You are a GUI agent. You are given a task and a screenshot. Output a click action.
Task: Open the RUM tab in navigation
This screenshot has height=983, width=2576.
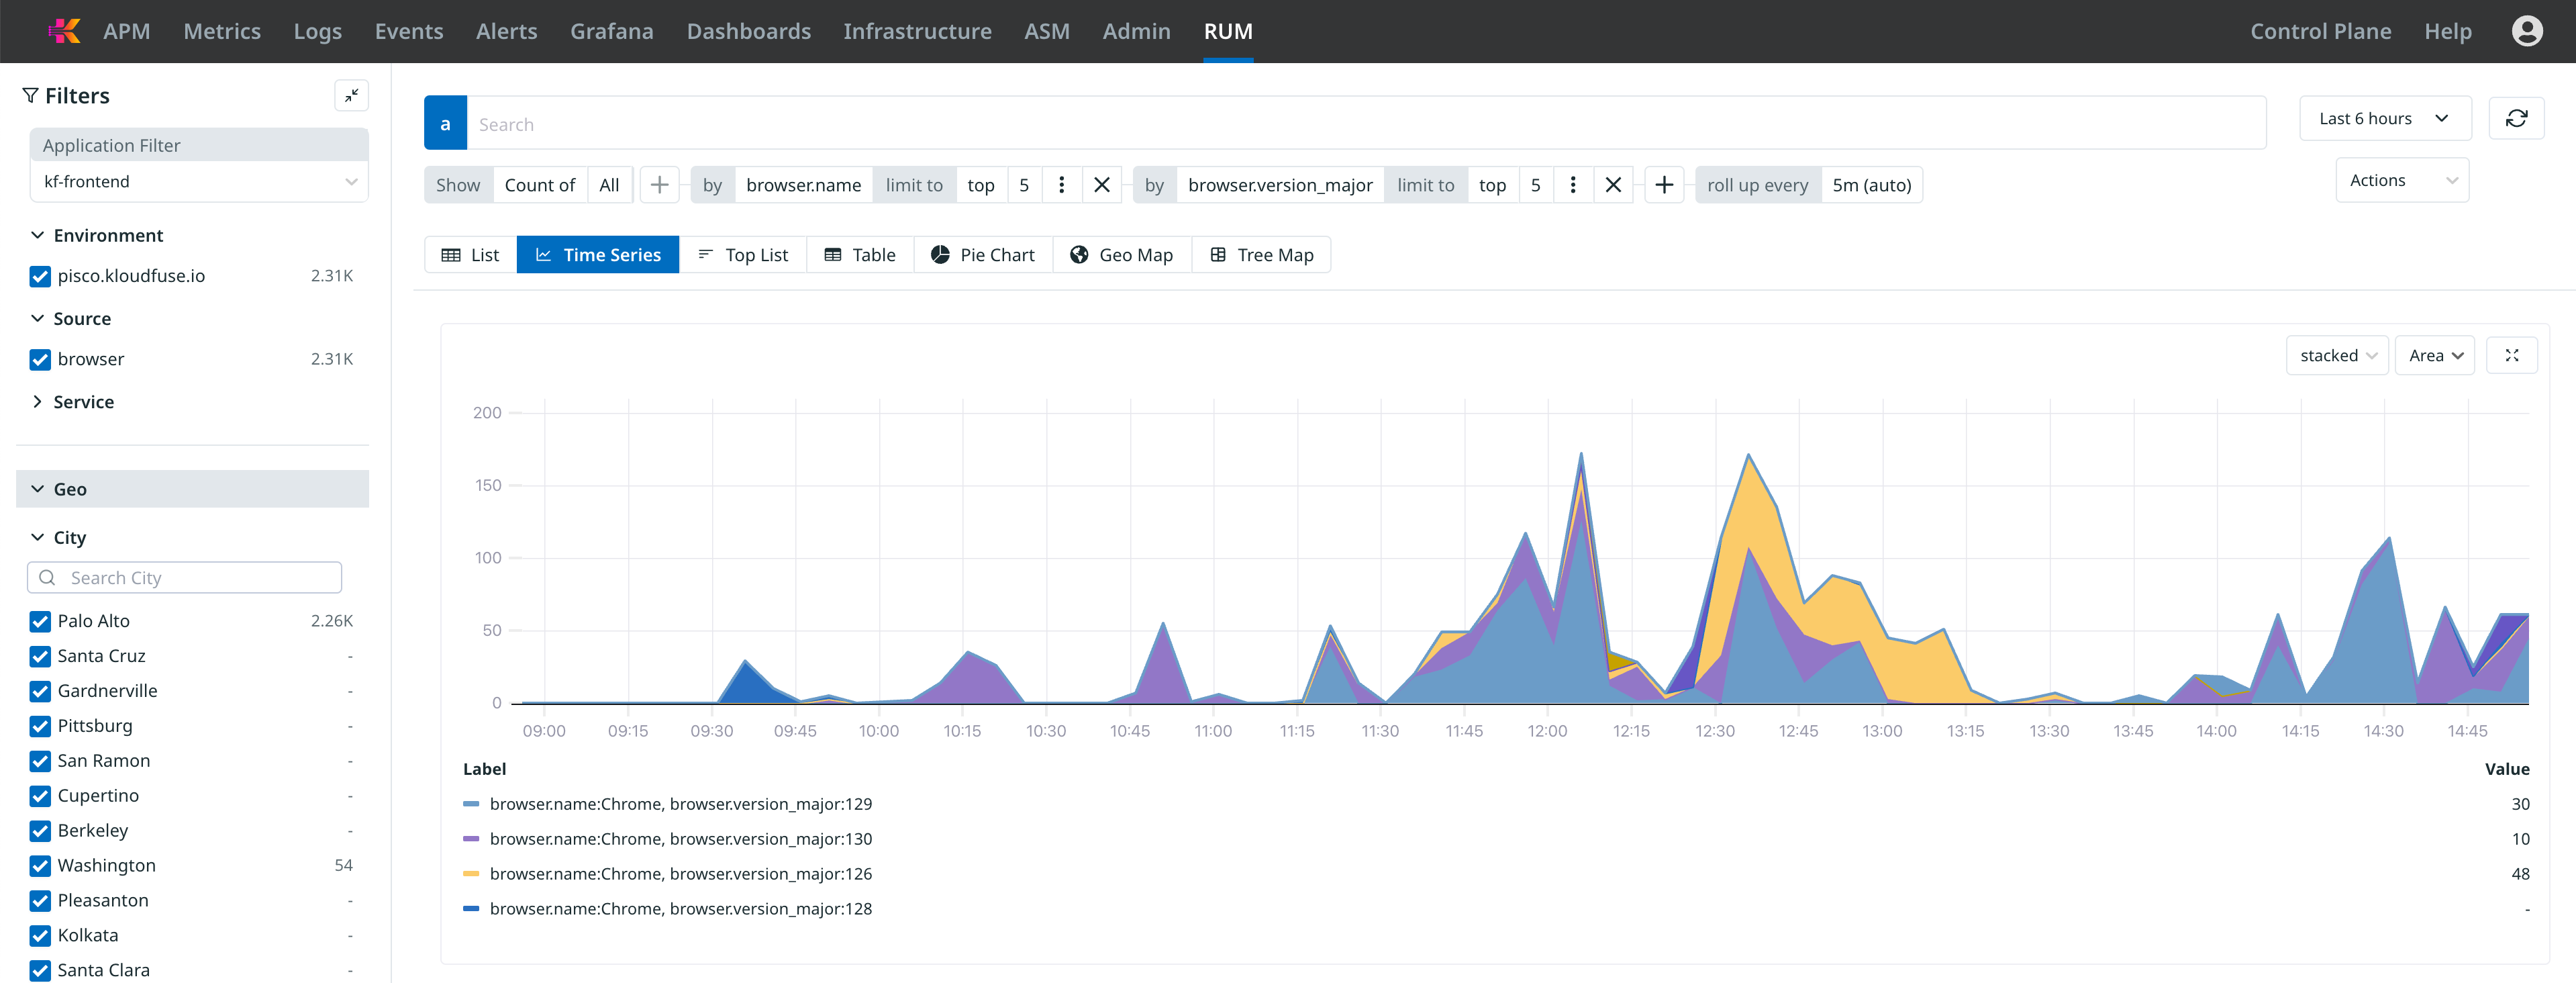click(1229, 31)
